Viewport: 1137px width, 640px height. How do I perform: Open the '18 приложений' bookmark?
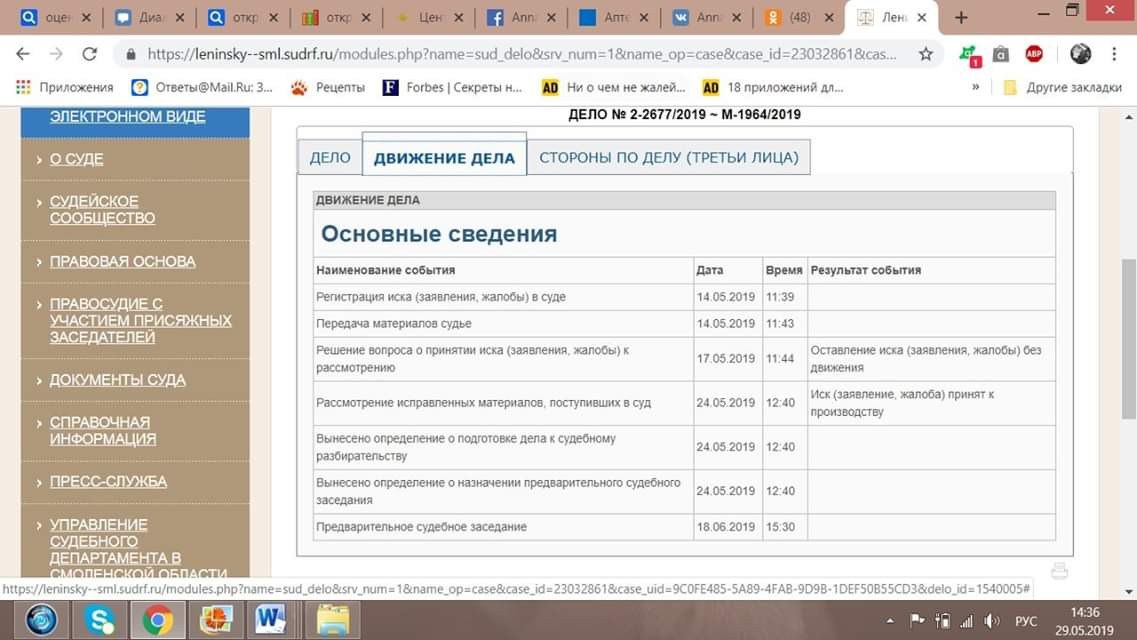(x=773, y=87)
